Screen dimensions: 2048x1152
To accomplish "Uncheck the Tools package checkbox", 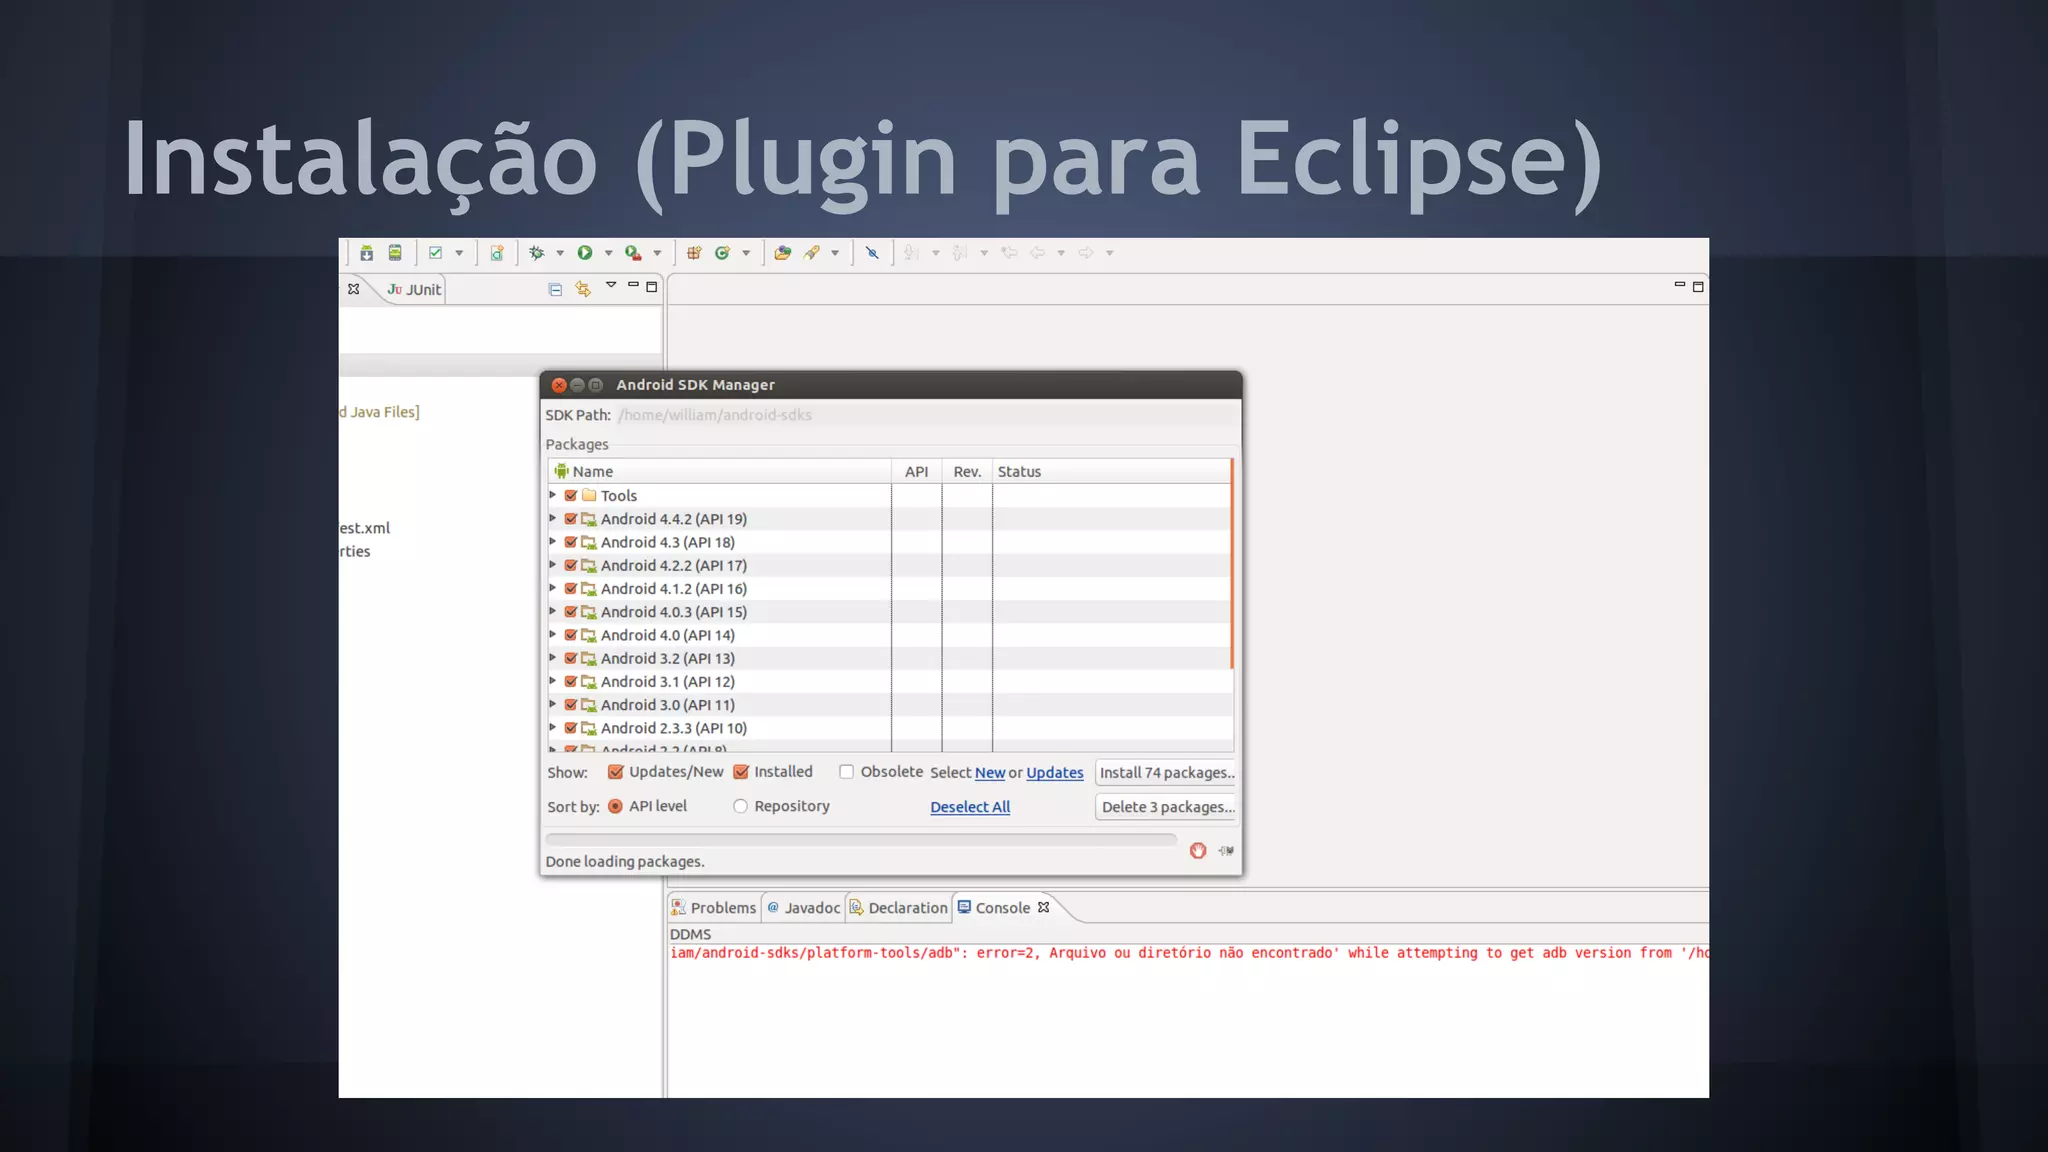I will 571,495.
